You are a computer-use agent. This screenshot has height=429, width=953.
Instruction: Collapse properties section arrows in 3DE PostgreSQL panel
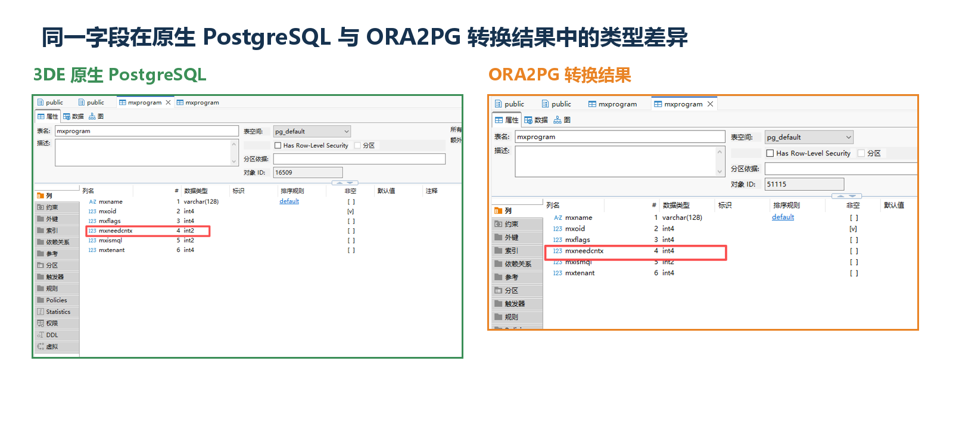[344, 182]
